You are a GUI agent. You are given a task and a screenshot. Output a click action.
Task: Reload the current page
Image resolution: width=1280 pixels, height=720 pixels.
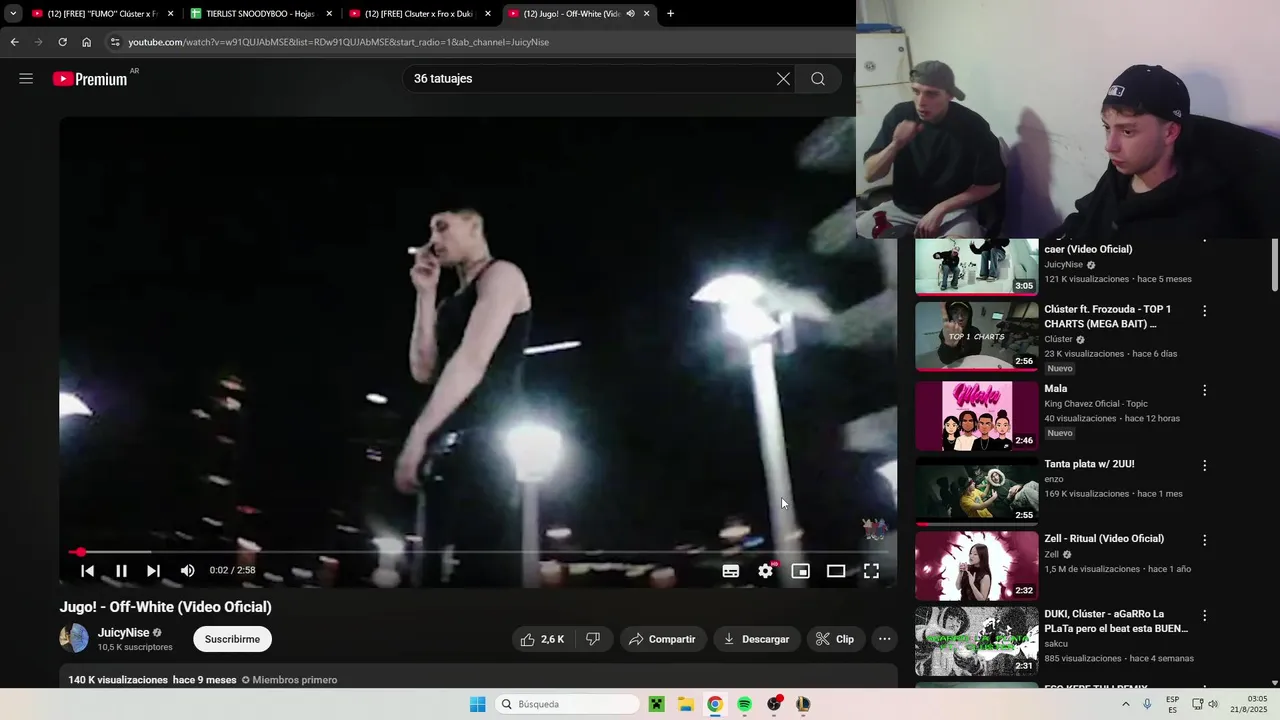point(62,42)
